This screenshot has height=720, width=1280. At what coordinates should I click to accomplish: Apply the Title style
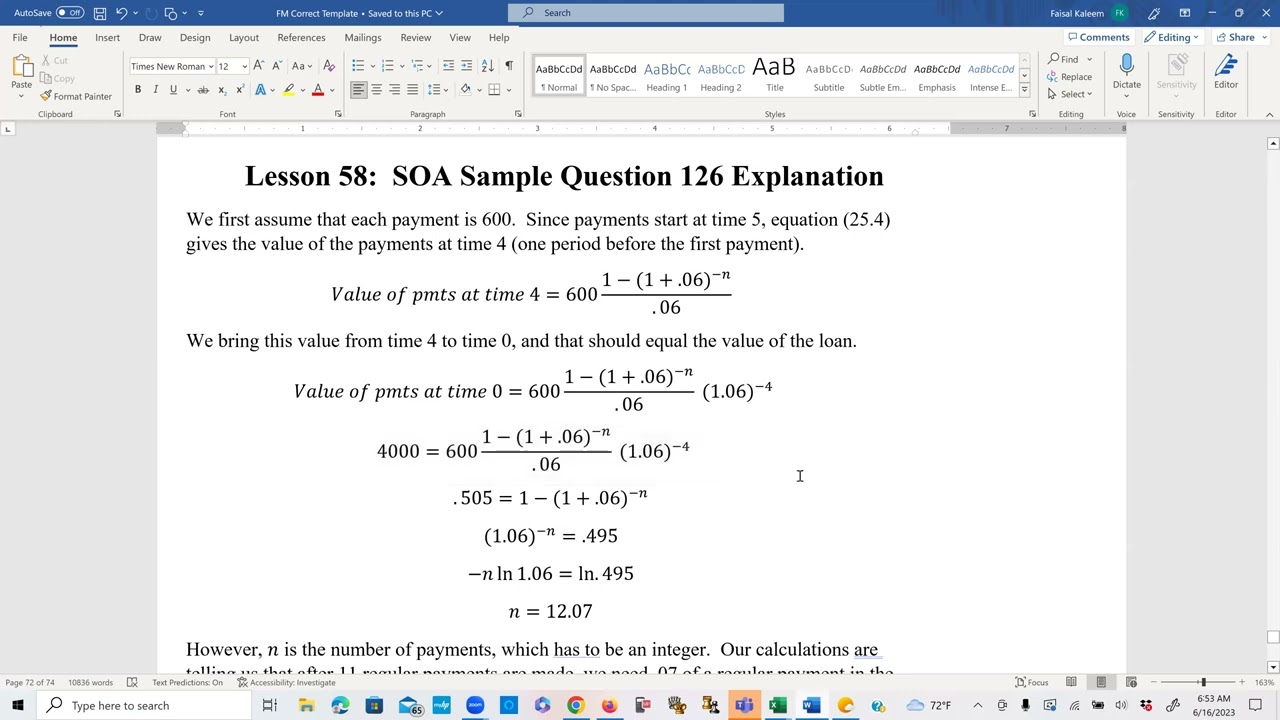pos(775,76)
